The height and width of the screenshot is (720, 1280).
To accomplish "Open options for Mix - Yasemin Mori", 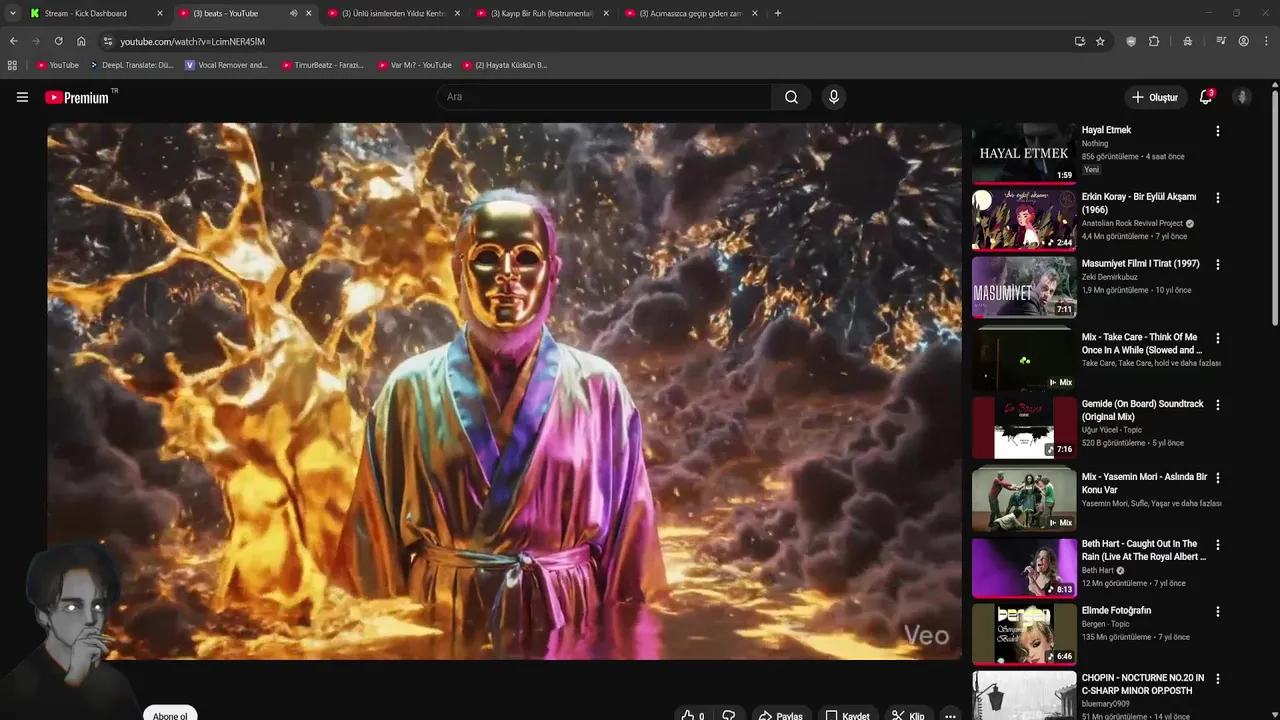I will [1217, 478].
